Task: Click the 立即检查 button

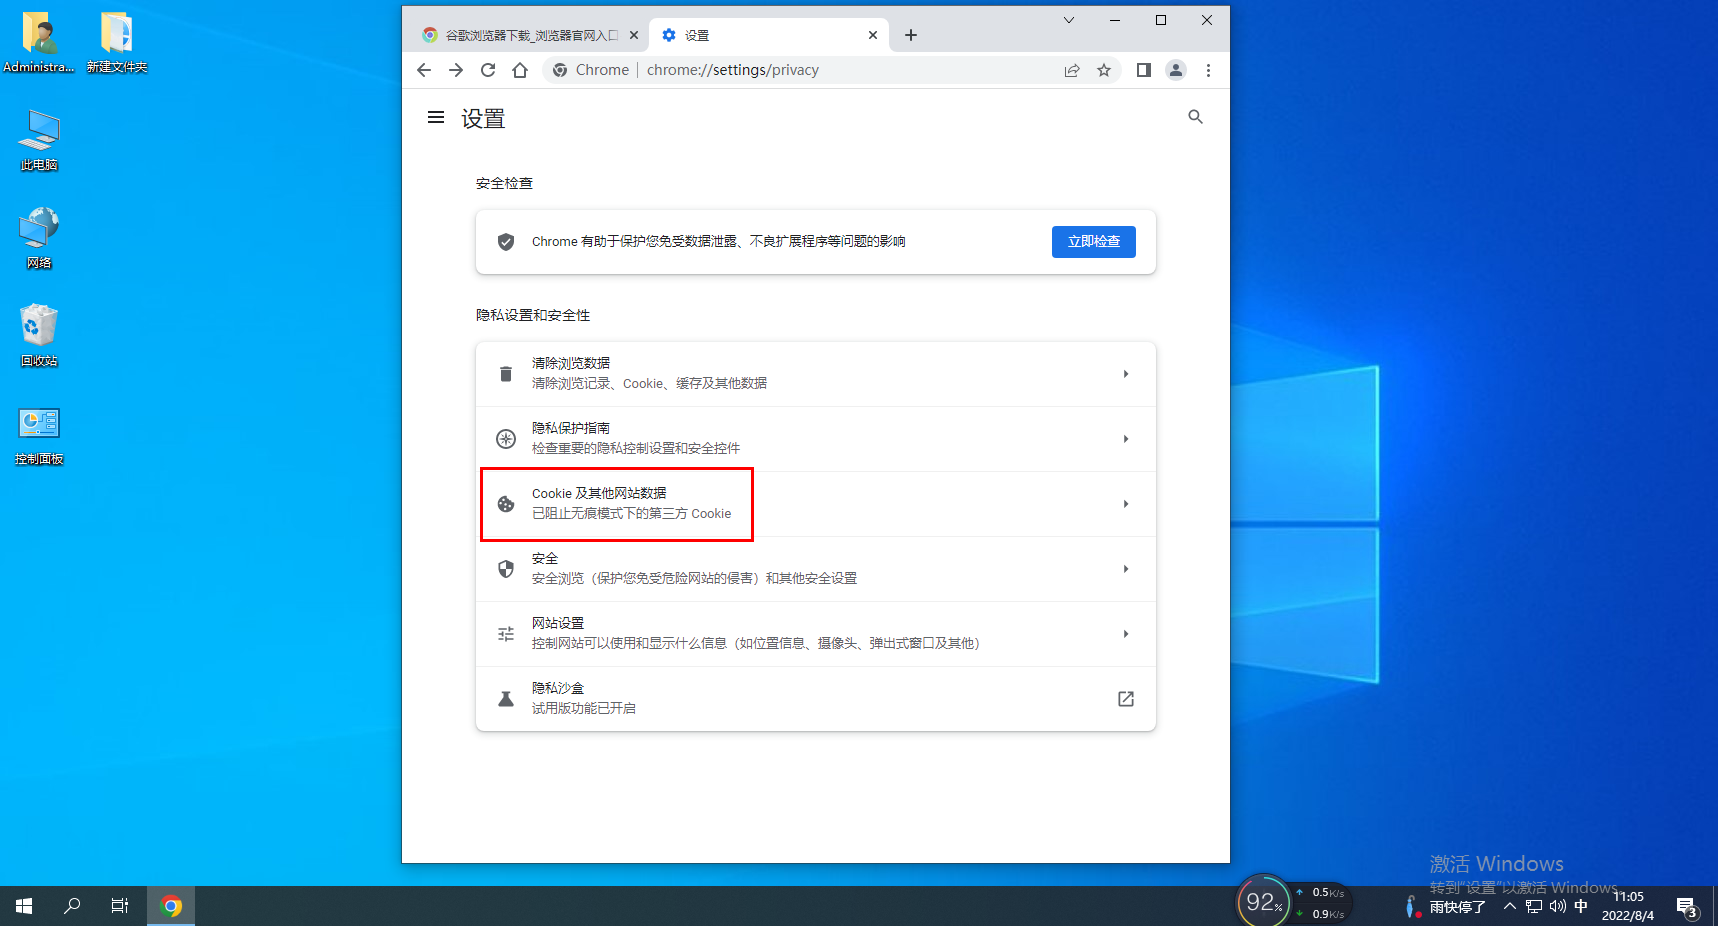Action: [1093, 241]
